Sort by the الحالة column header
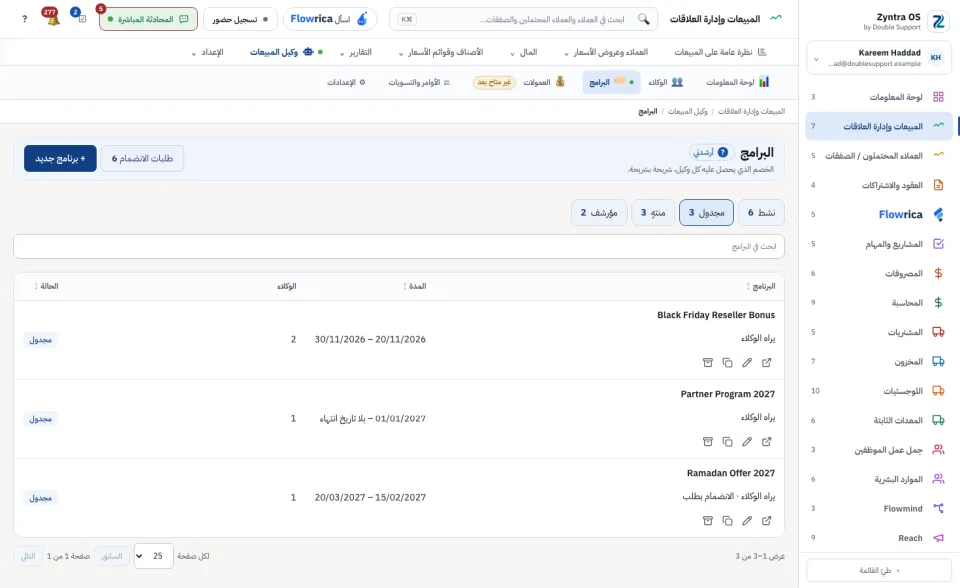The width and height of the screenshot is (960, 588). (x=46, y=286)
